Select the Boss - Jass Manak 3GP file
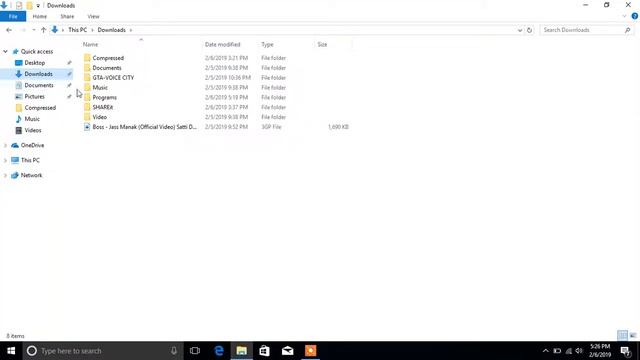The image size is (640, 360). (x=144, y=127)
